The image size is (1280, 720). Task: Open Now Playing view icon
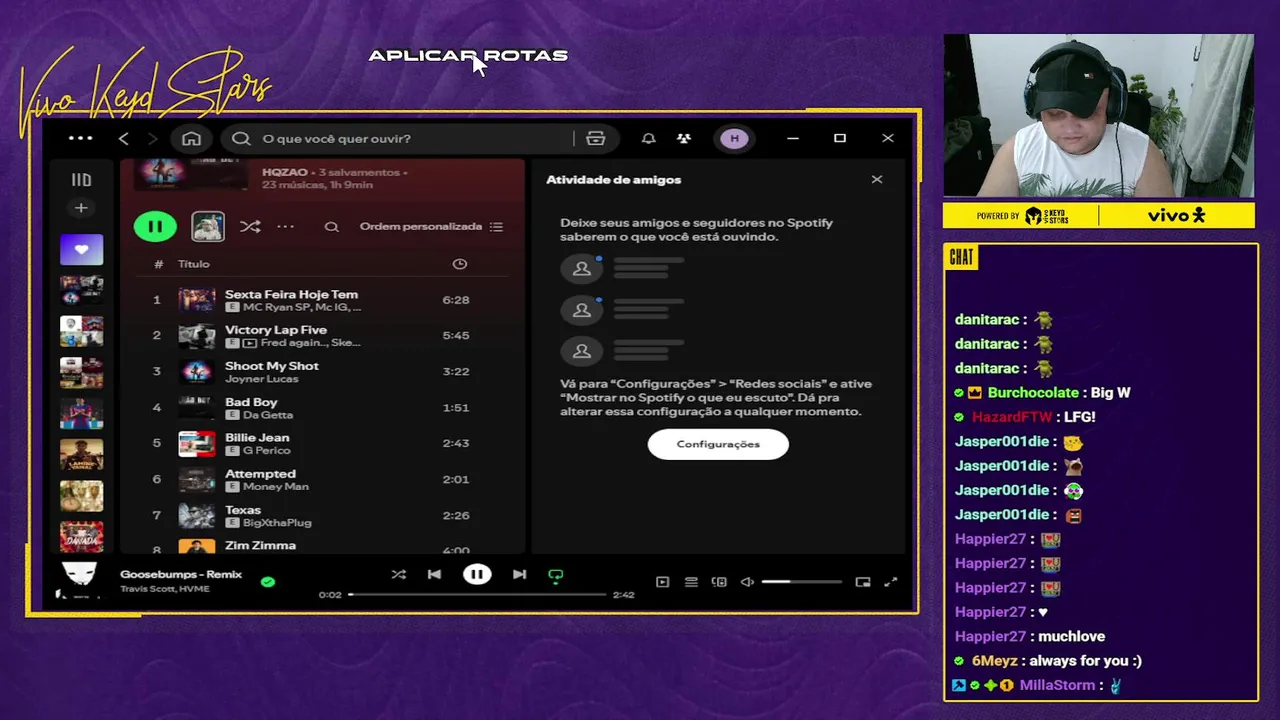tap(662, 582)
